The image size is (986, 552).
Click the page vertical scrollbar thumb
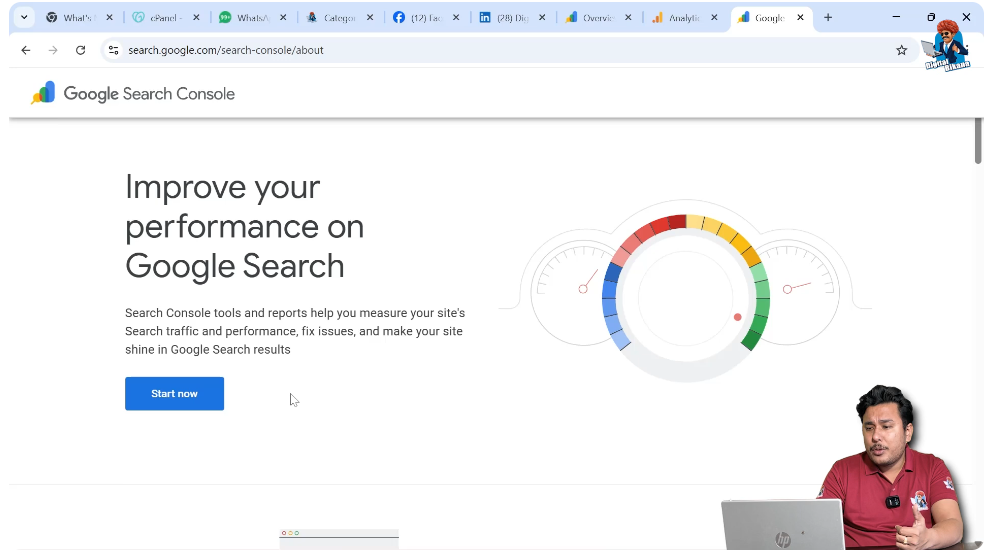978,141
